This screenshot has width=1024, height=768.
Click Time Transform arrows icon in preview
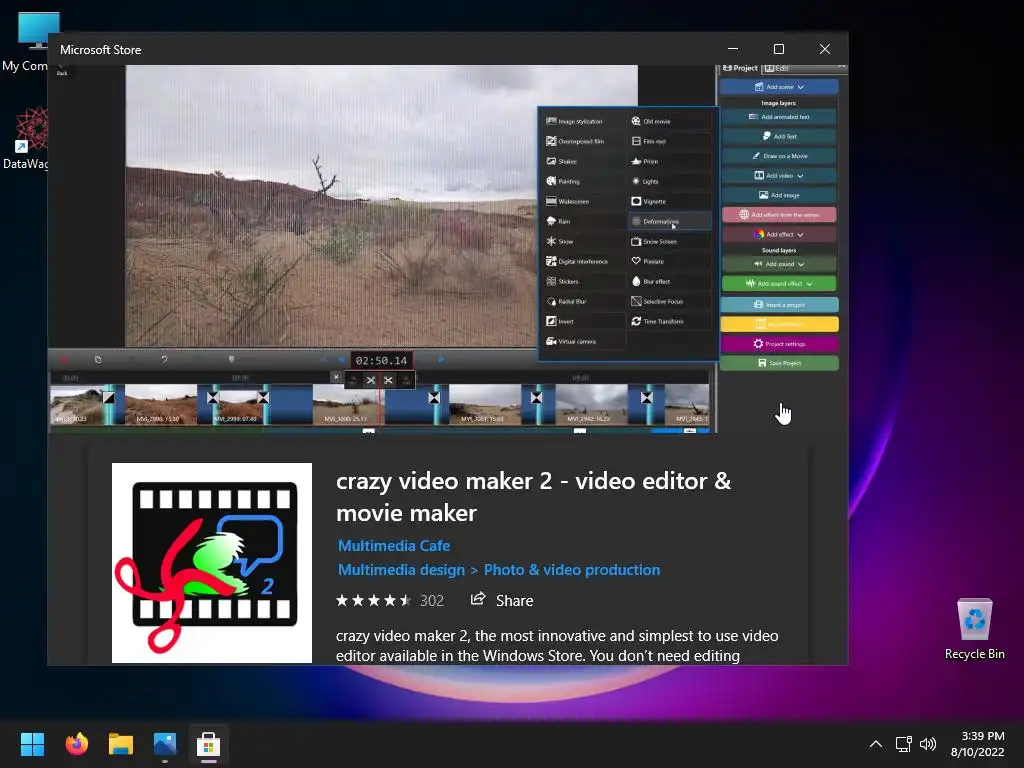click(636, 321)
